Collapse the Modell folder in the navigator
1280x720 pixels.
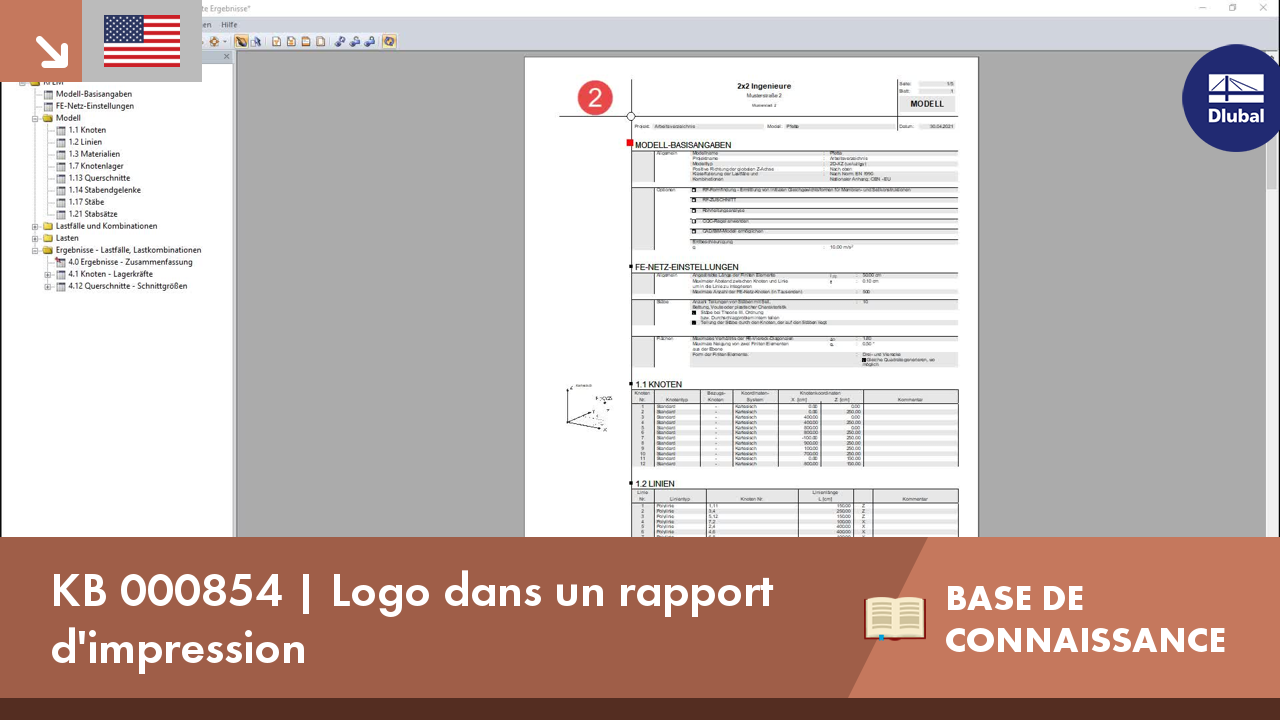pyautogui.click(x=34, y=117)
